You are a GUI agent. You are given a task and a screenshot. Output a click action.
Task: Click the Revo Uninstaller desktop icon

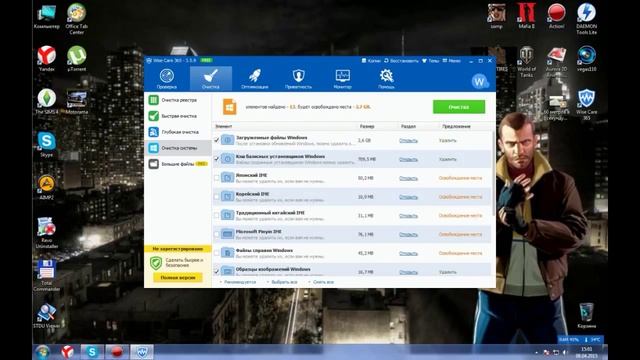47,233
